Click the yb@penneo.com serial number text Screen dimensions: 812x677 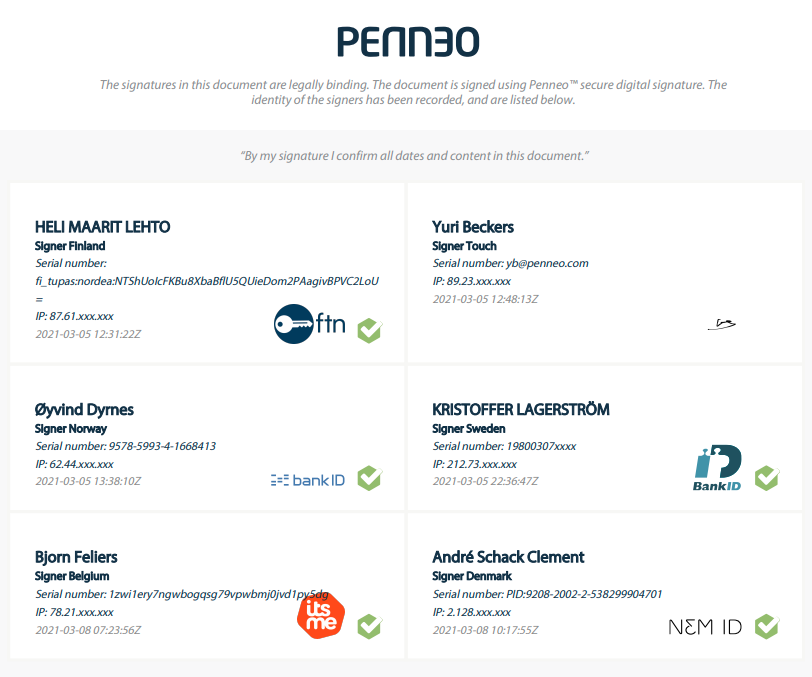(x=547, y=263)
